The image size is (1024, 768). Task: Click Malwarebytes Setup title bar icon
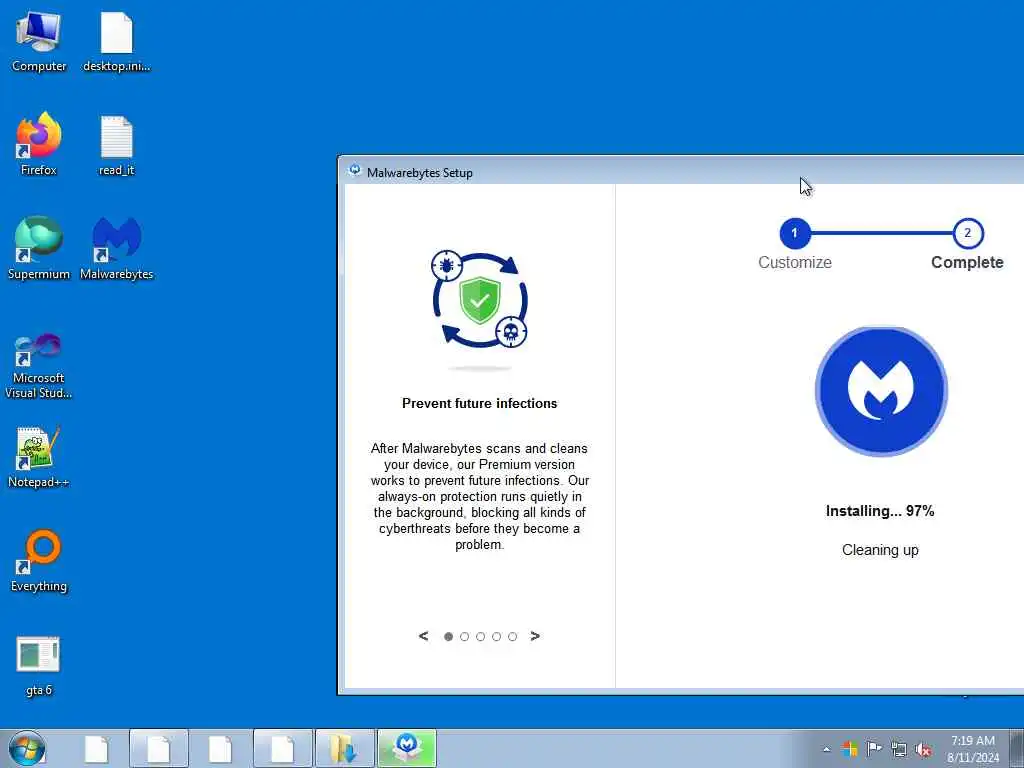click(355, 171)
